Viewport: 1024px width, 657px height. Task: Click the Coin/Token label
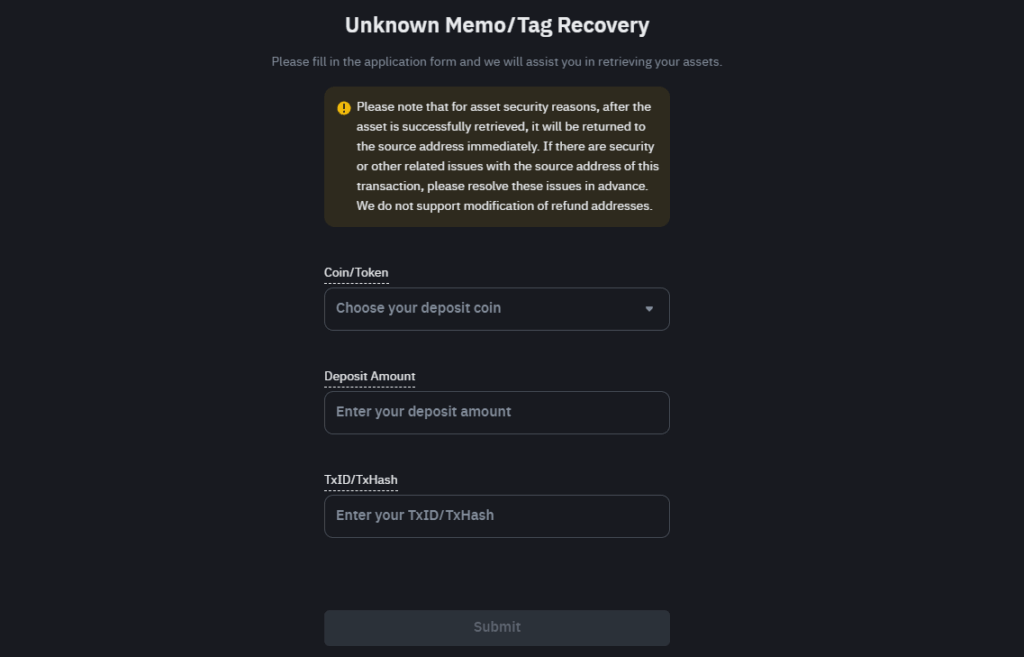(x=356, y=272)
